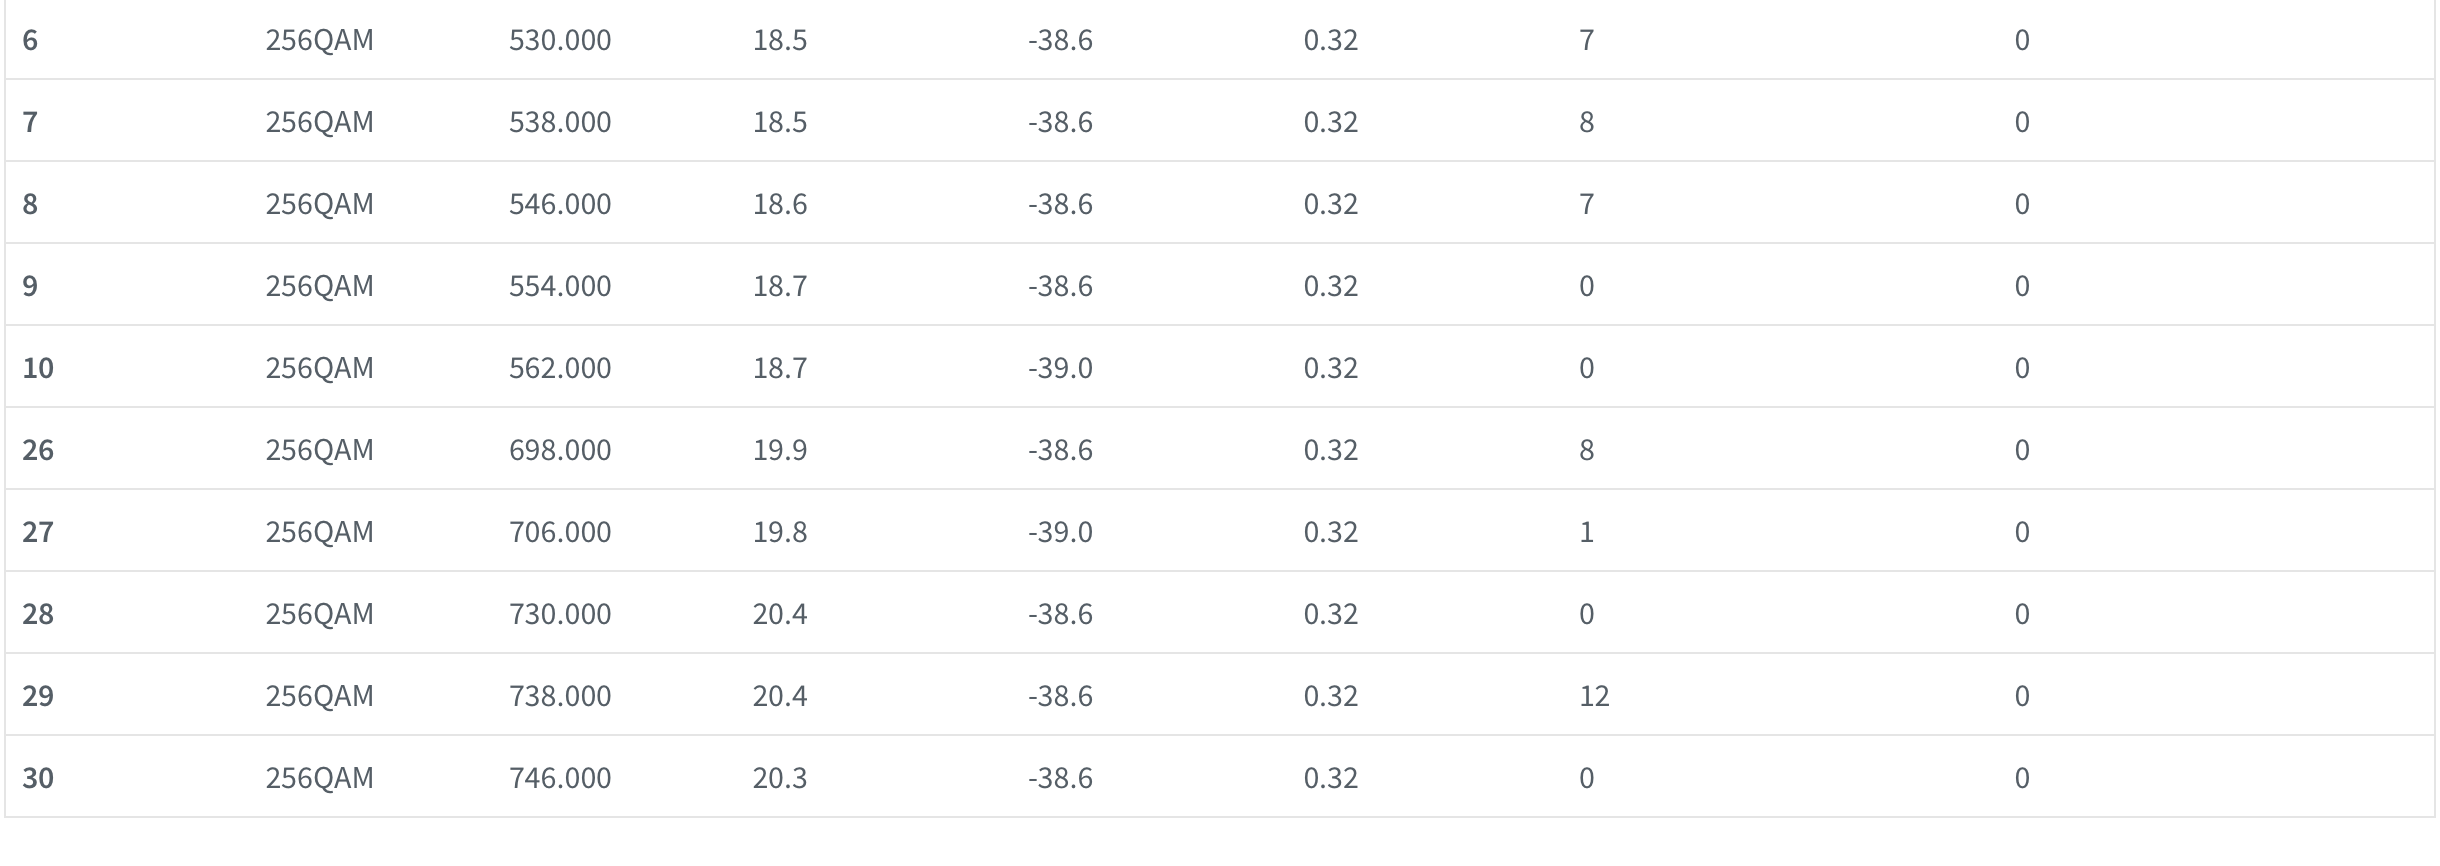Select channel 8 row number
2440x866 pixels.
pyautogui.click(x=30, y=204)
